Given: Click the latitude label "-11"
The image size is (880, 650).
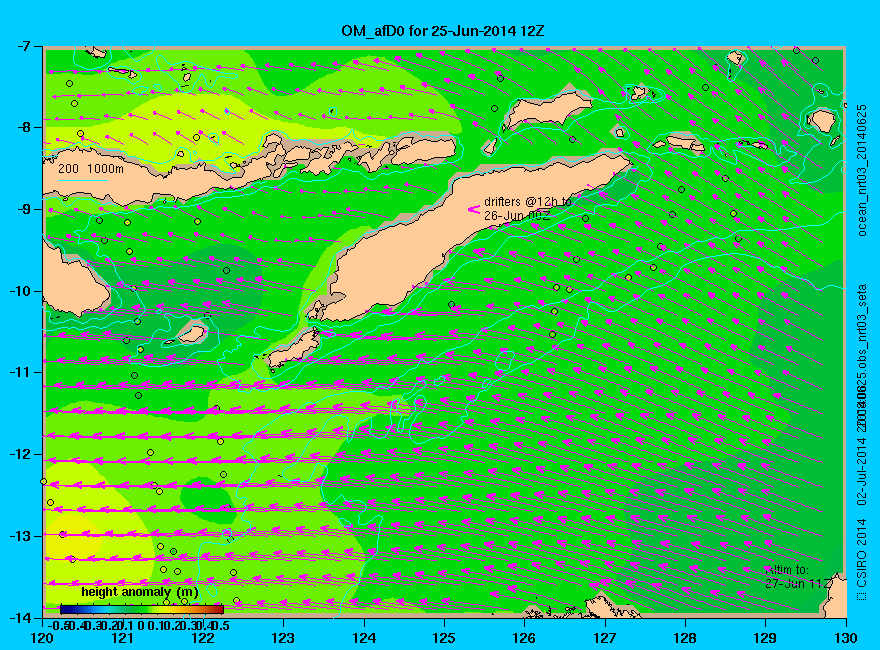Looking at the screenshot, I should click(x=19, y=372).
